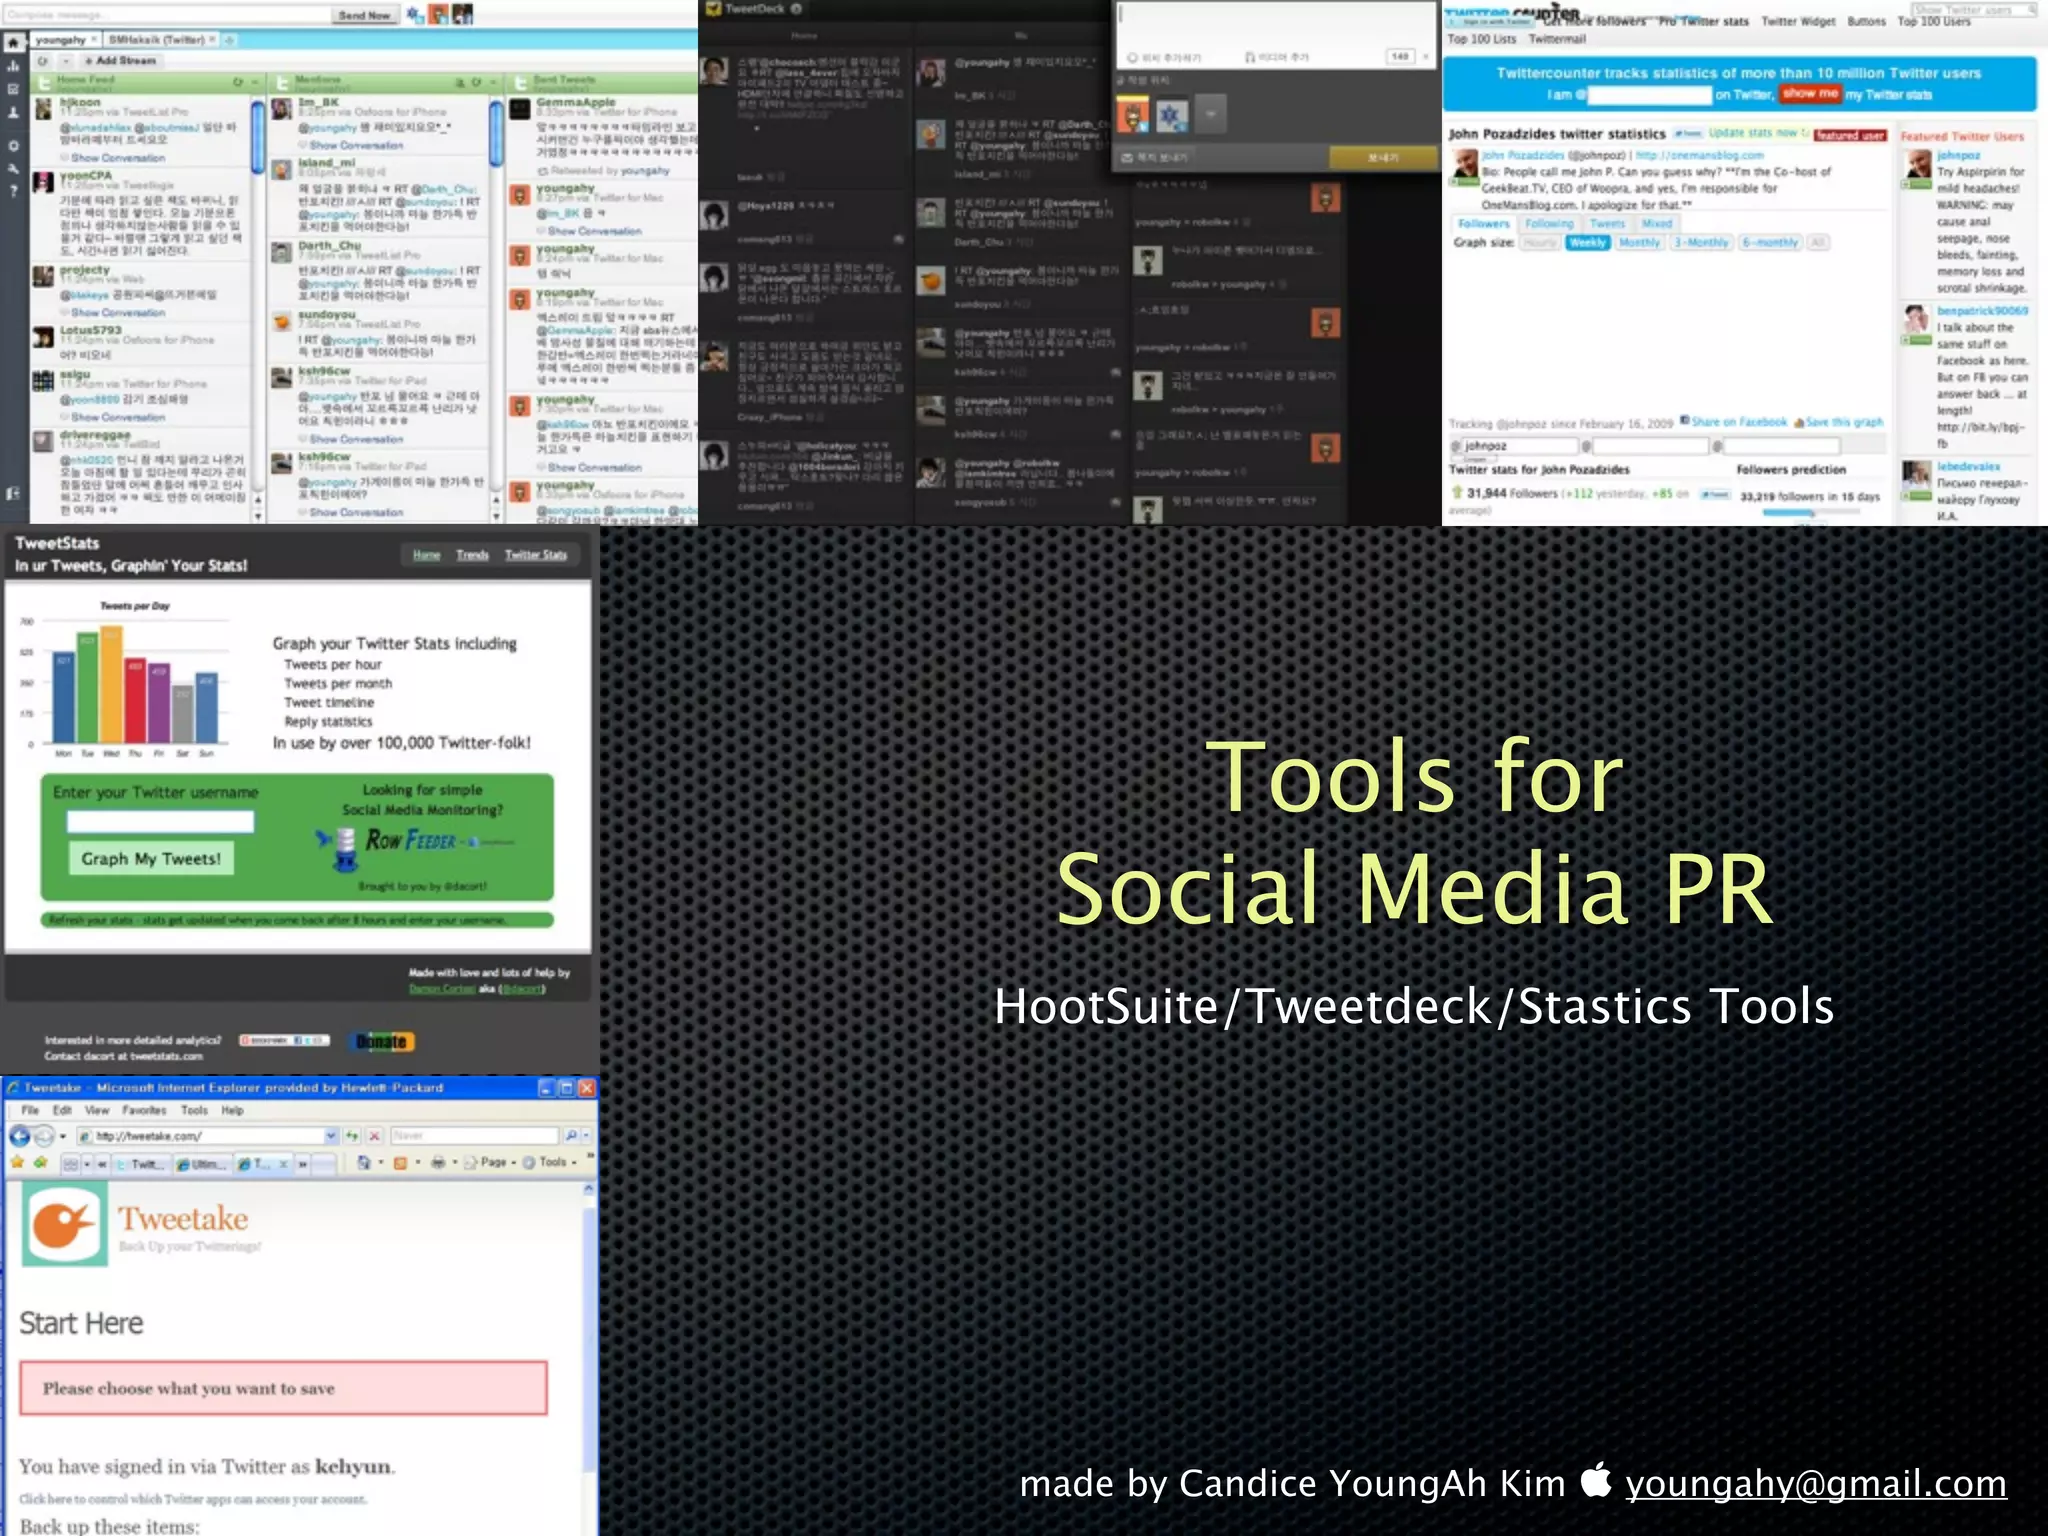Click the IE Refresh green arrows button
Image resolution: width=2048 pixels, height=1536 pixels.
352,1136
